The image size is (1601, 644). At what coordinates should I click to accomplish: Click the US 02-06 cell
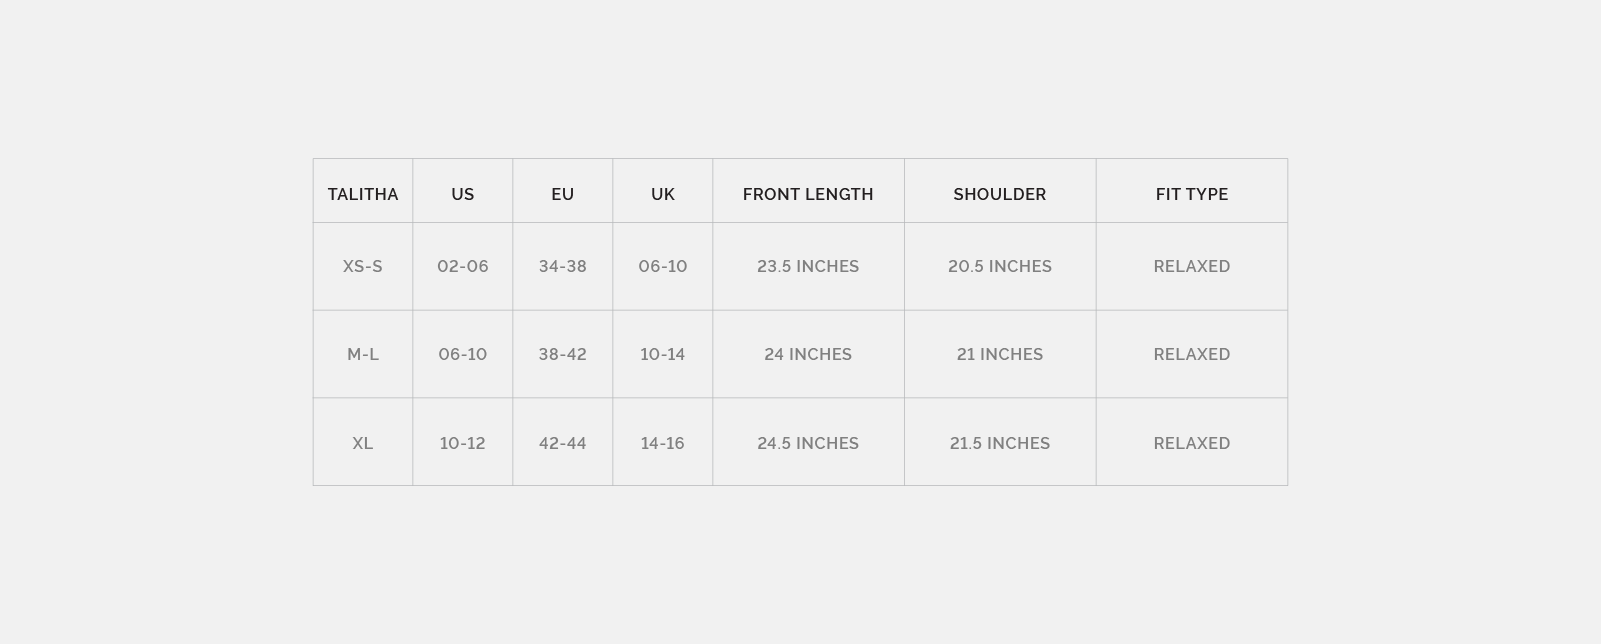462,266
